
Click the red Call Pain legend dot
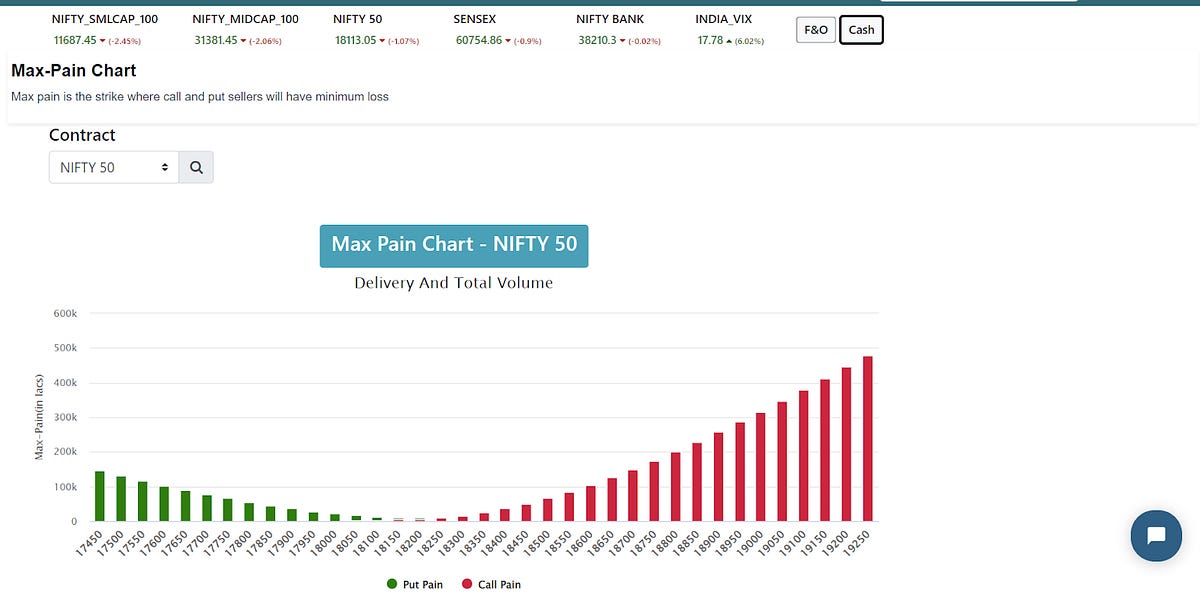click(x=465, y=584)
